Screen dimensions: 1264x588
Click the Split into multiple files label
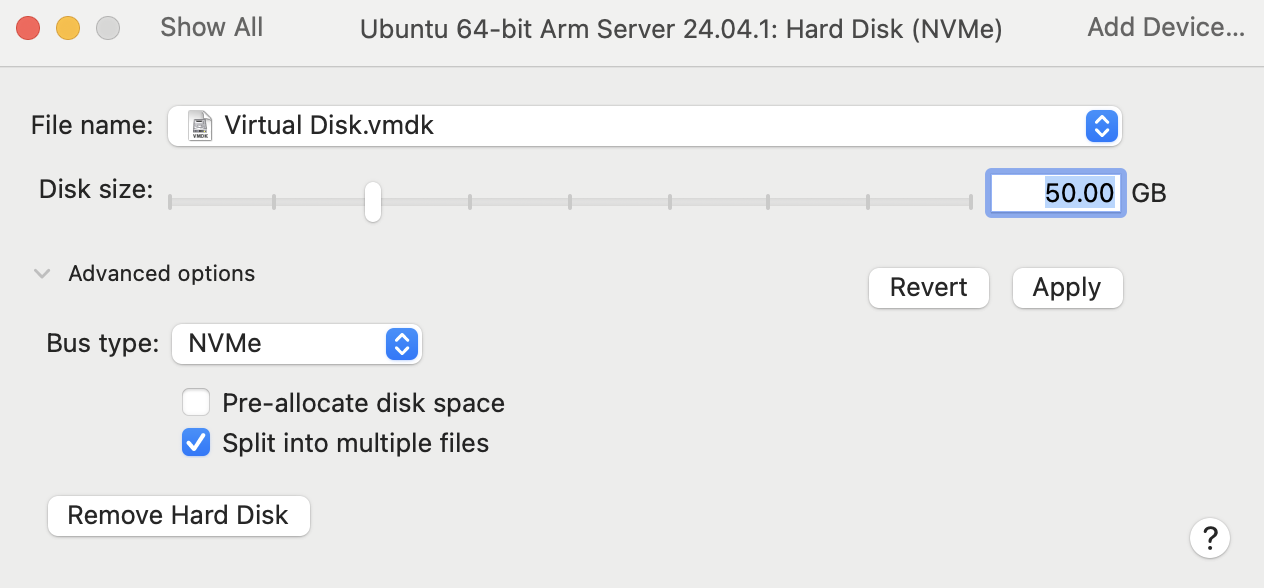355,442
